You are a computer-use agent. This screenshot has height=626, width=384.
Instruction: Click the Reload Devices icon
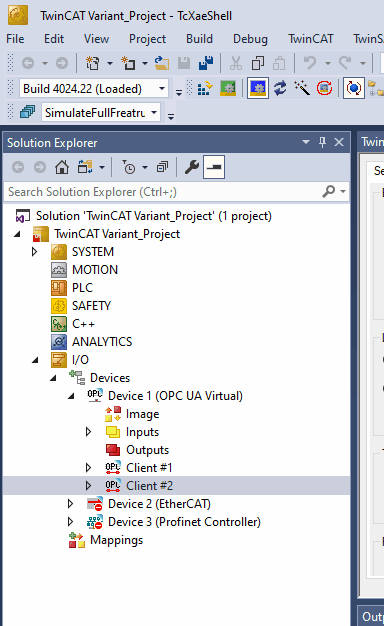[280, 88]
